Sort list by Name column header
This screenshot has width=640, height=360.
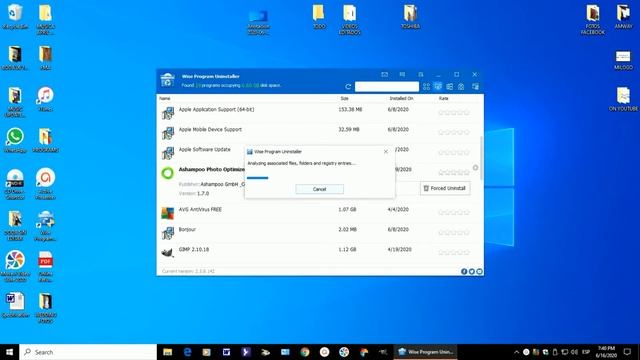pos(165,98)
